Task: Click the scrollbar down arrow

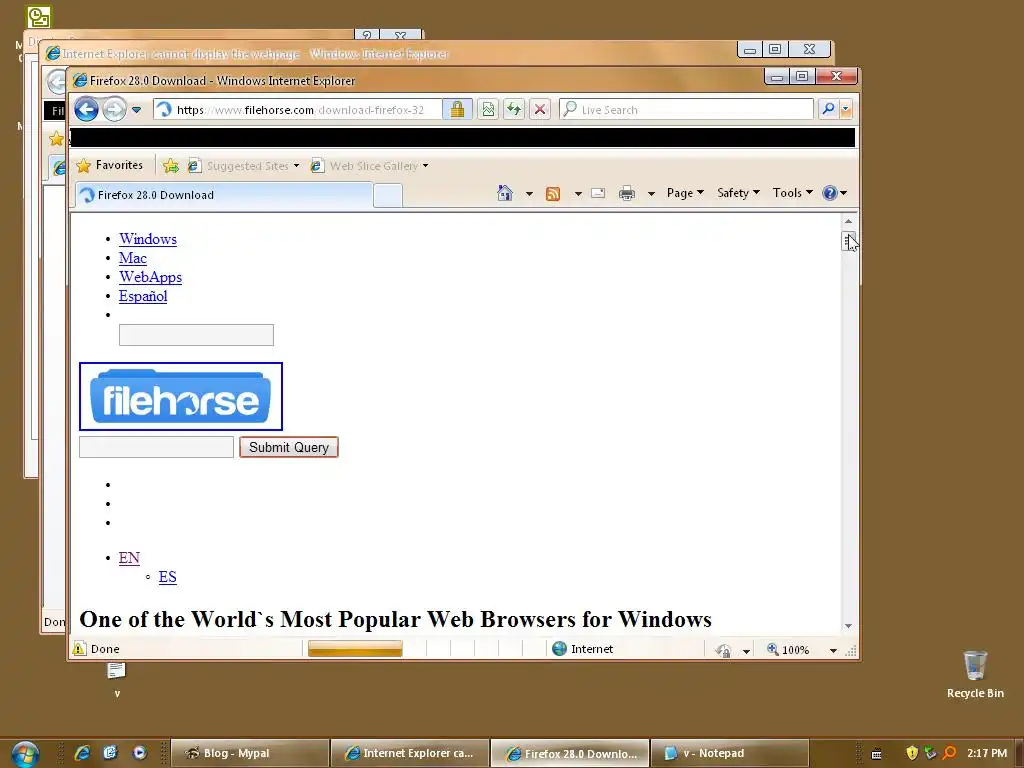Action: pos(848,626)
